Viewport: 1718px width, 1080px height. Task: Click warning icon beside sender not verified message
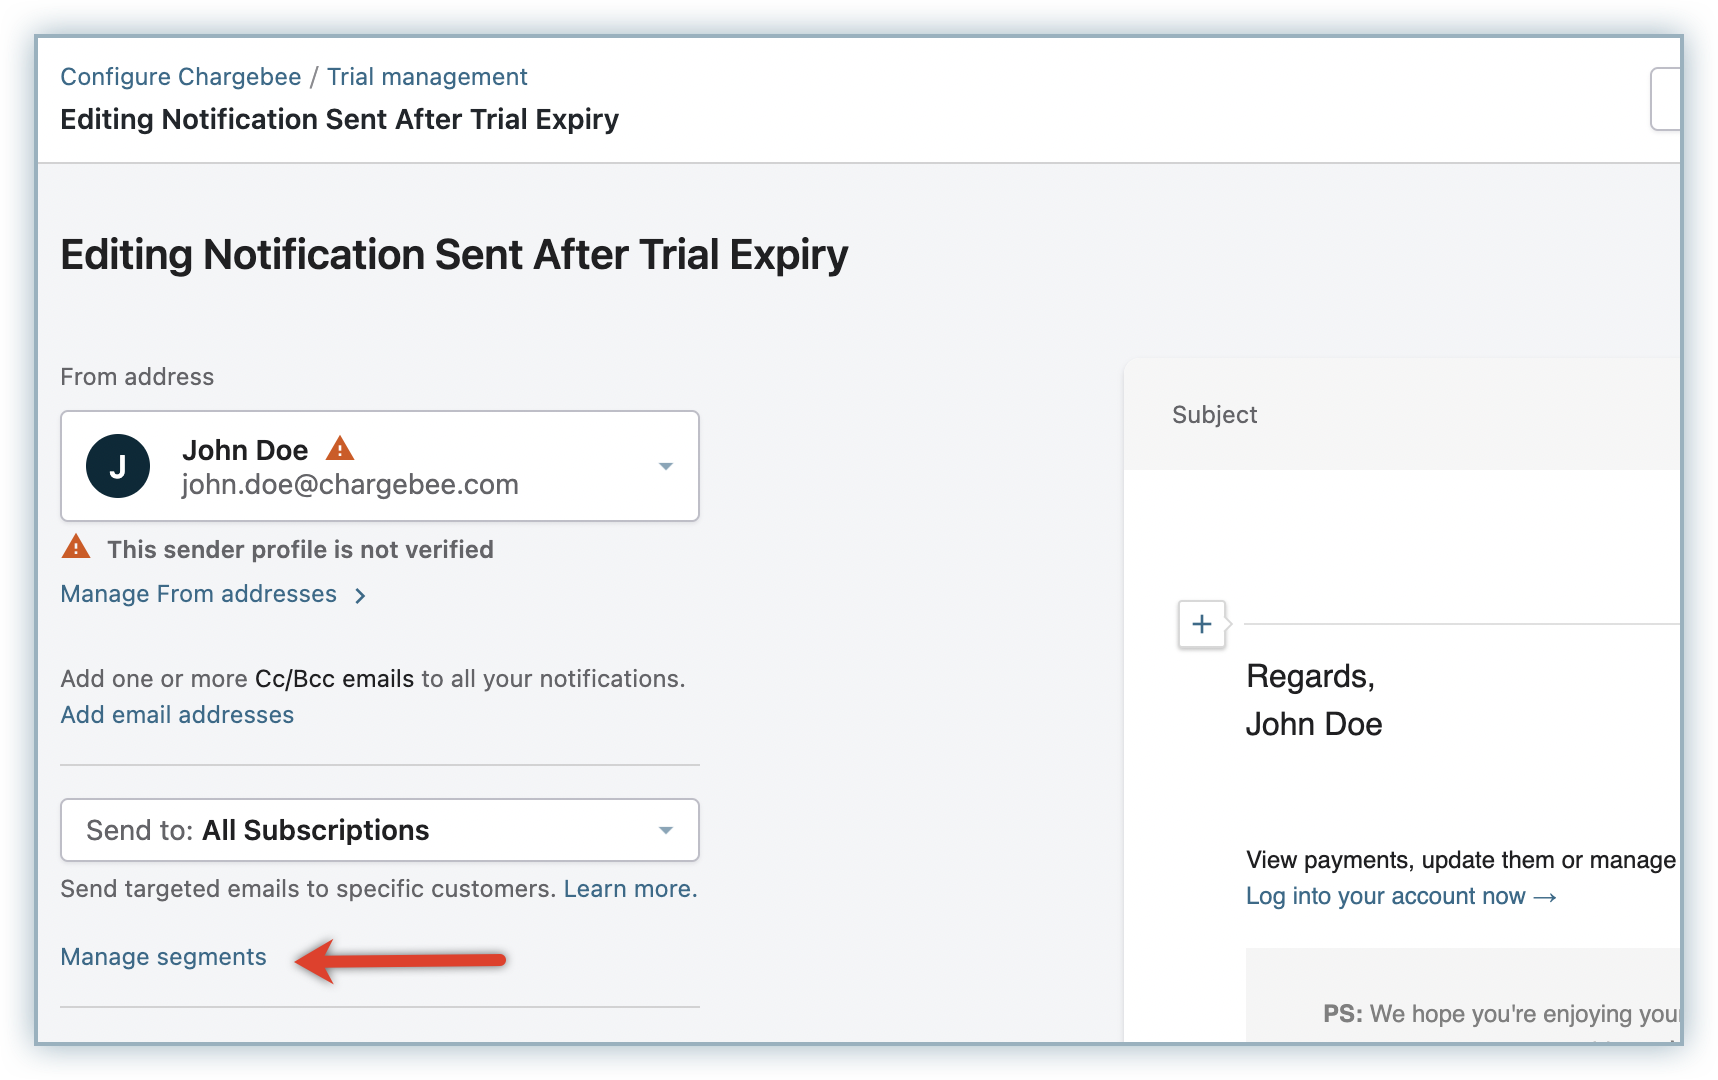pos(76,548)
